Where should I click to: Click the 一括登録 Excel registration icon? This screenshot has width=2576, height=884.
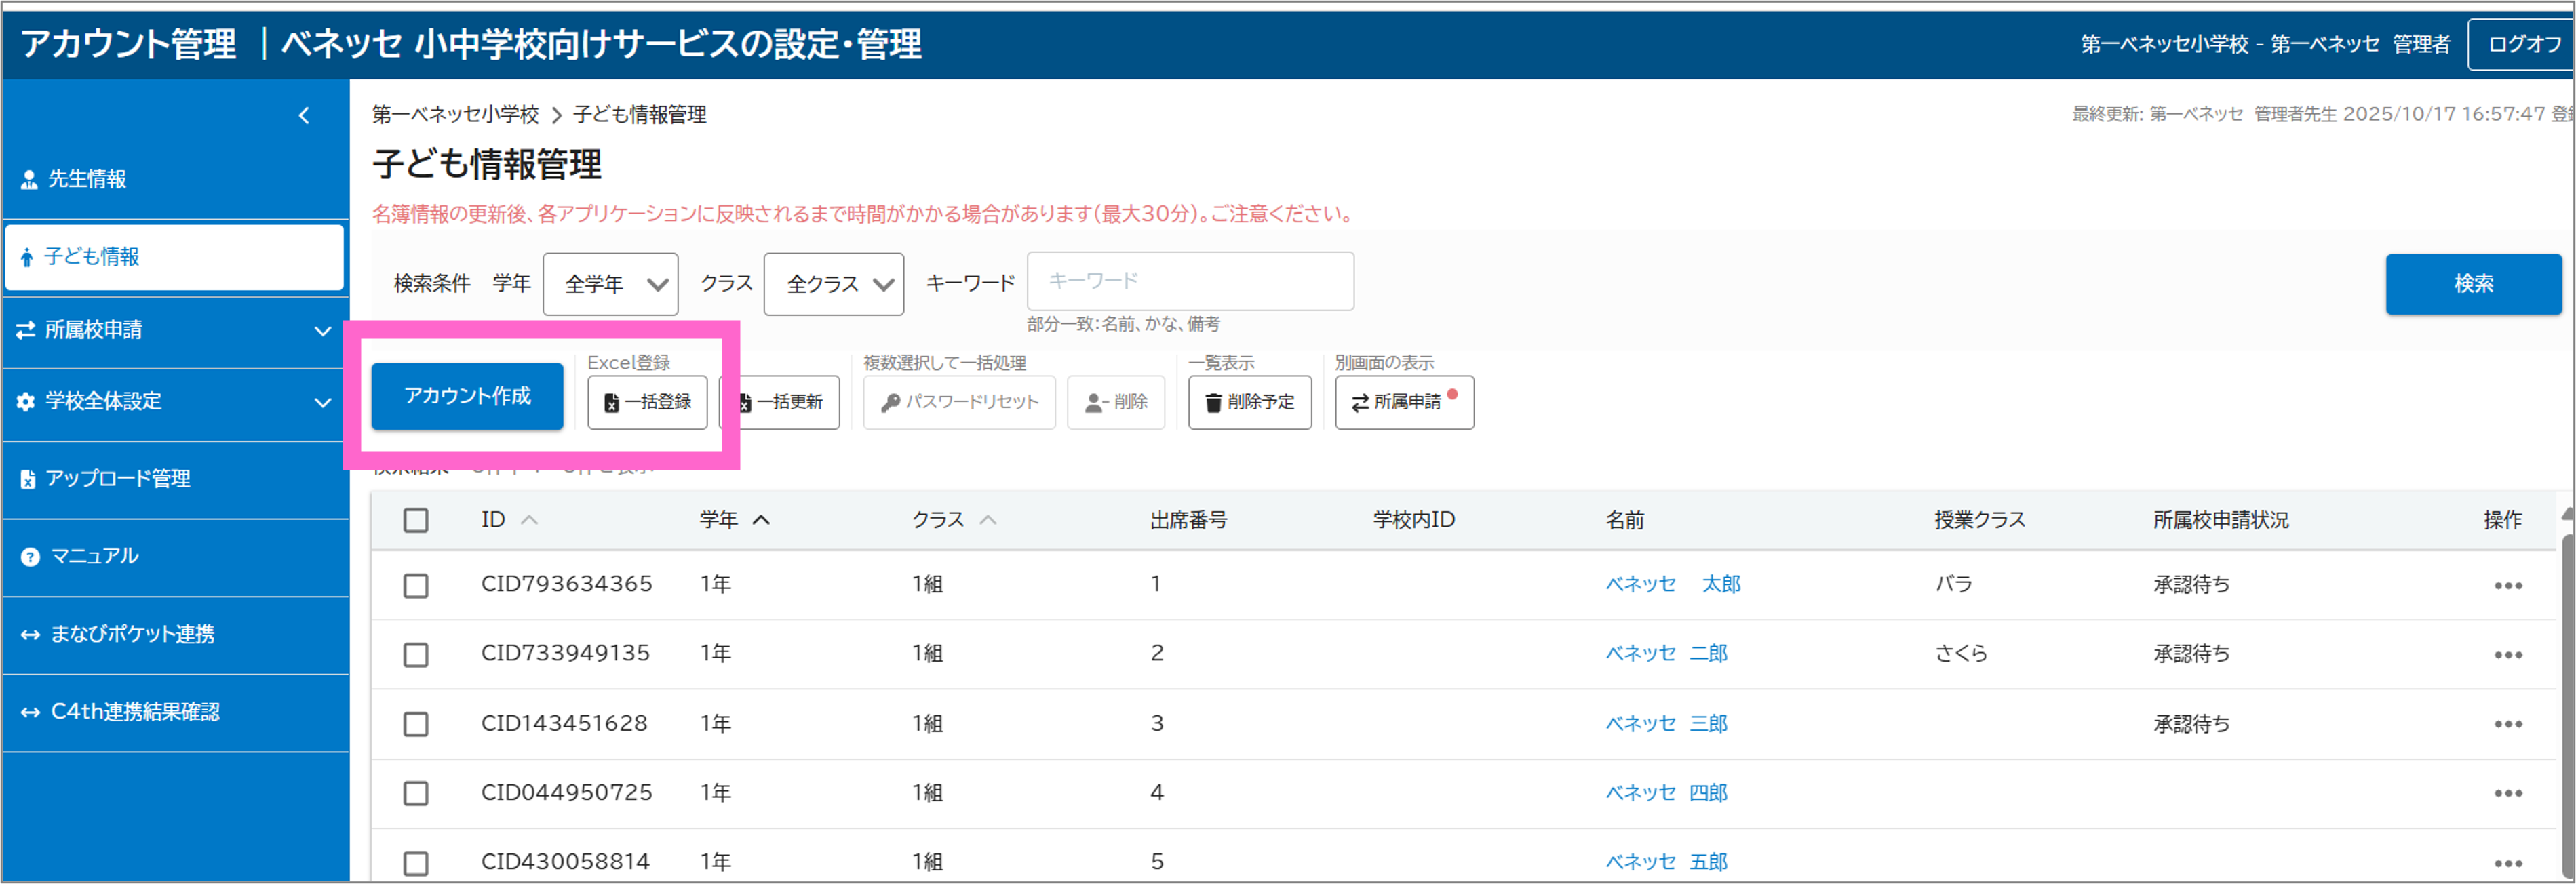pos(610,402)
